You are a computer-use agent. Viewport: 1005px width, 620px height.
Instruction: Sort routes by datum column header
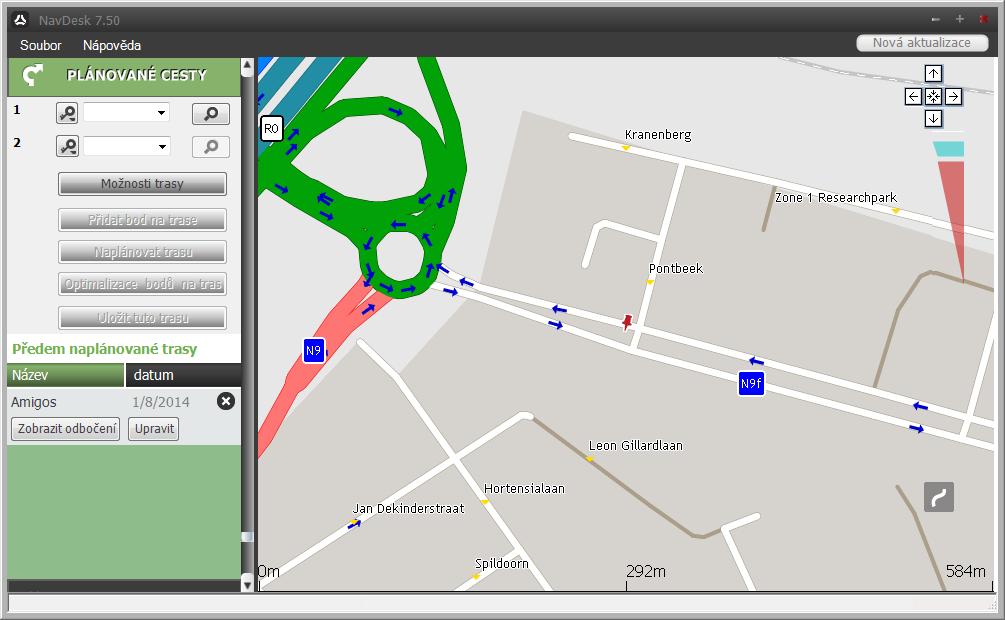pos(183,375)
